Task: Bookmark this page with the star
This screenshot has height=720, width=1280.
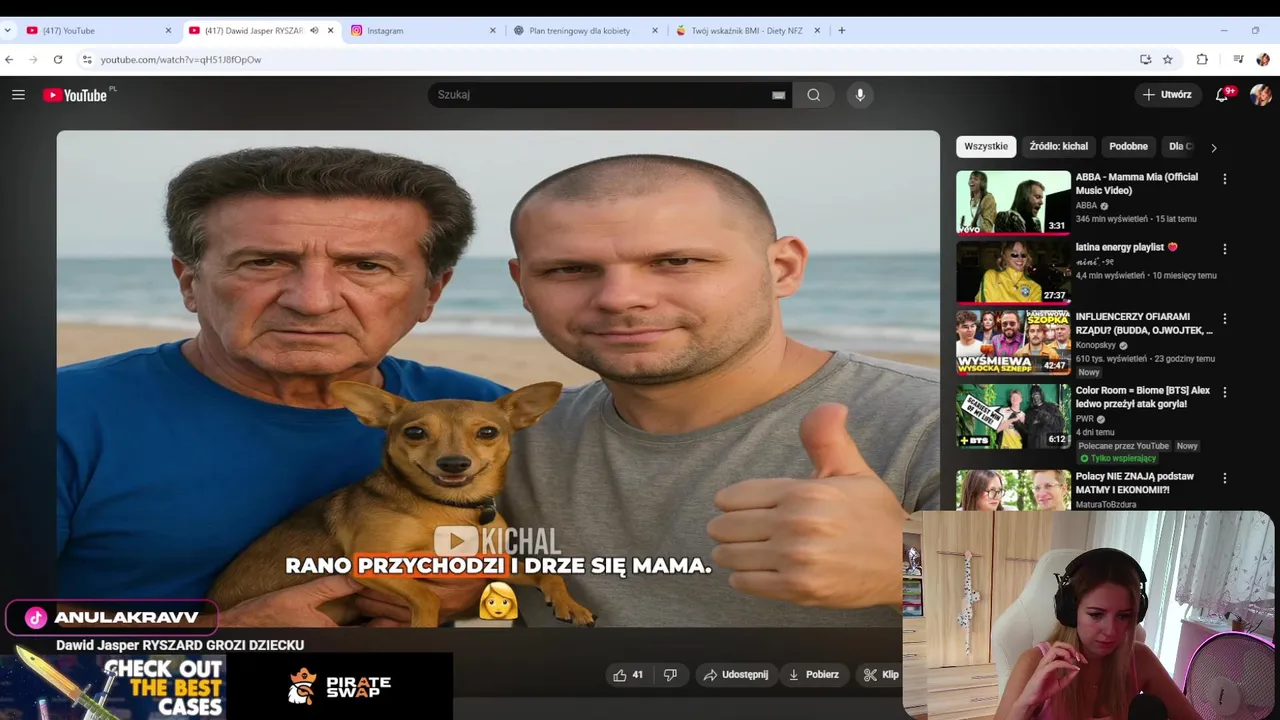Action: (1167, 59)
